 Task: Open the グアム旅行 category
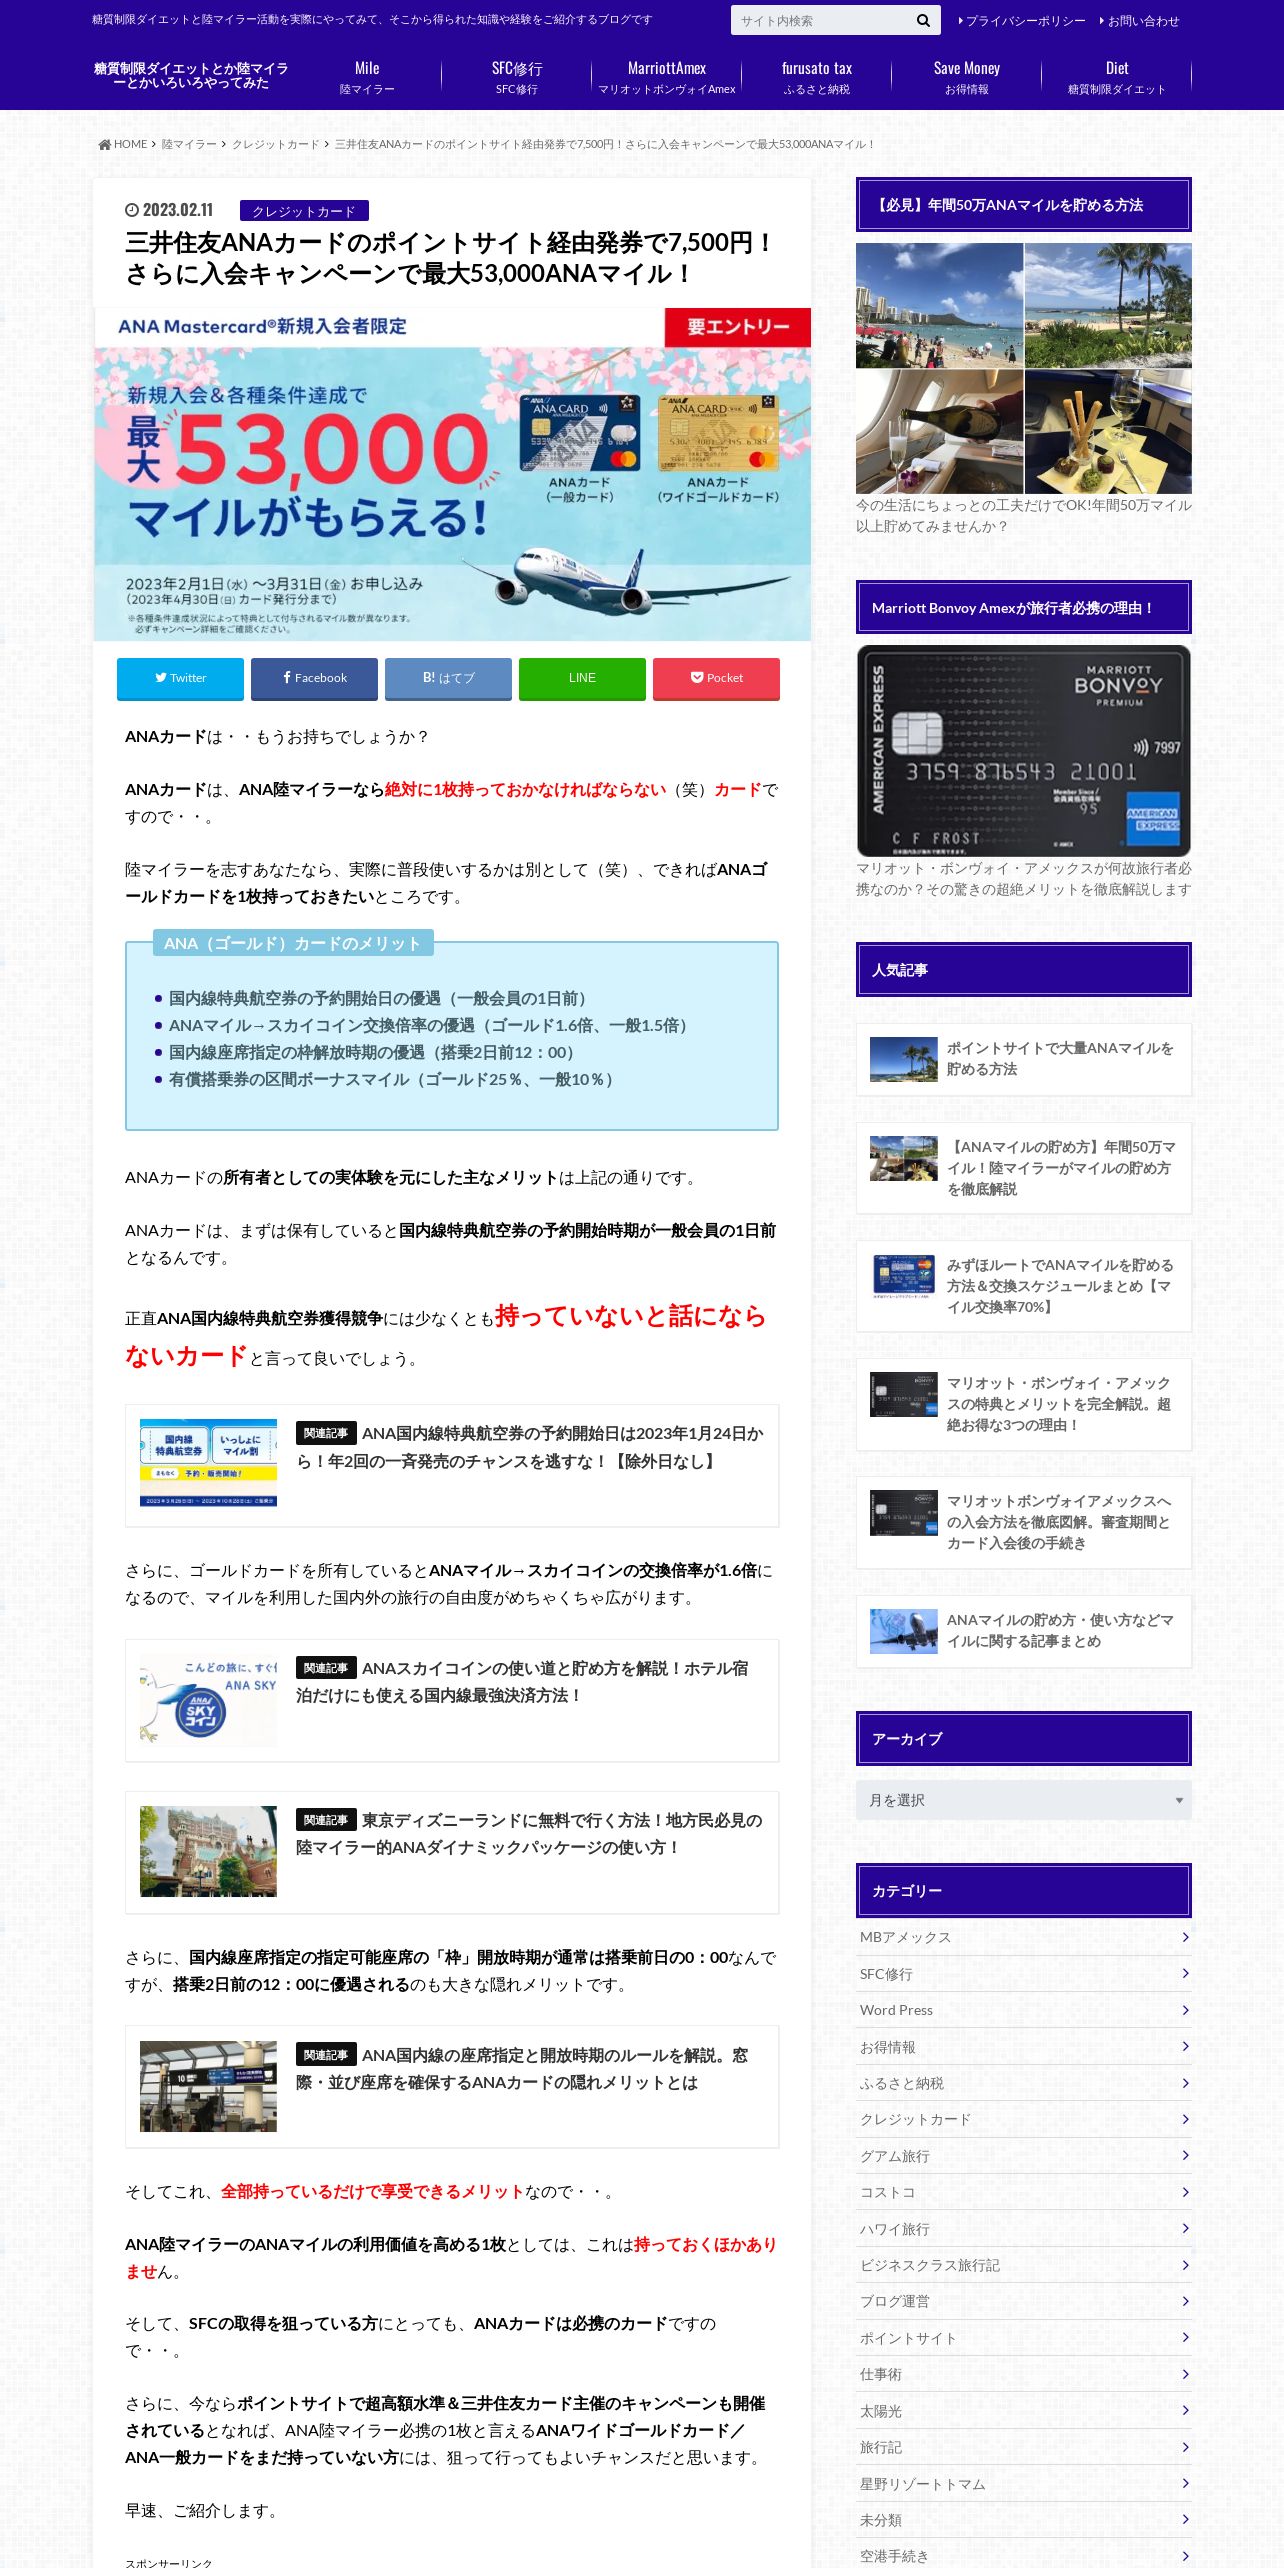(1024, 2156)
